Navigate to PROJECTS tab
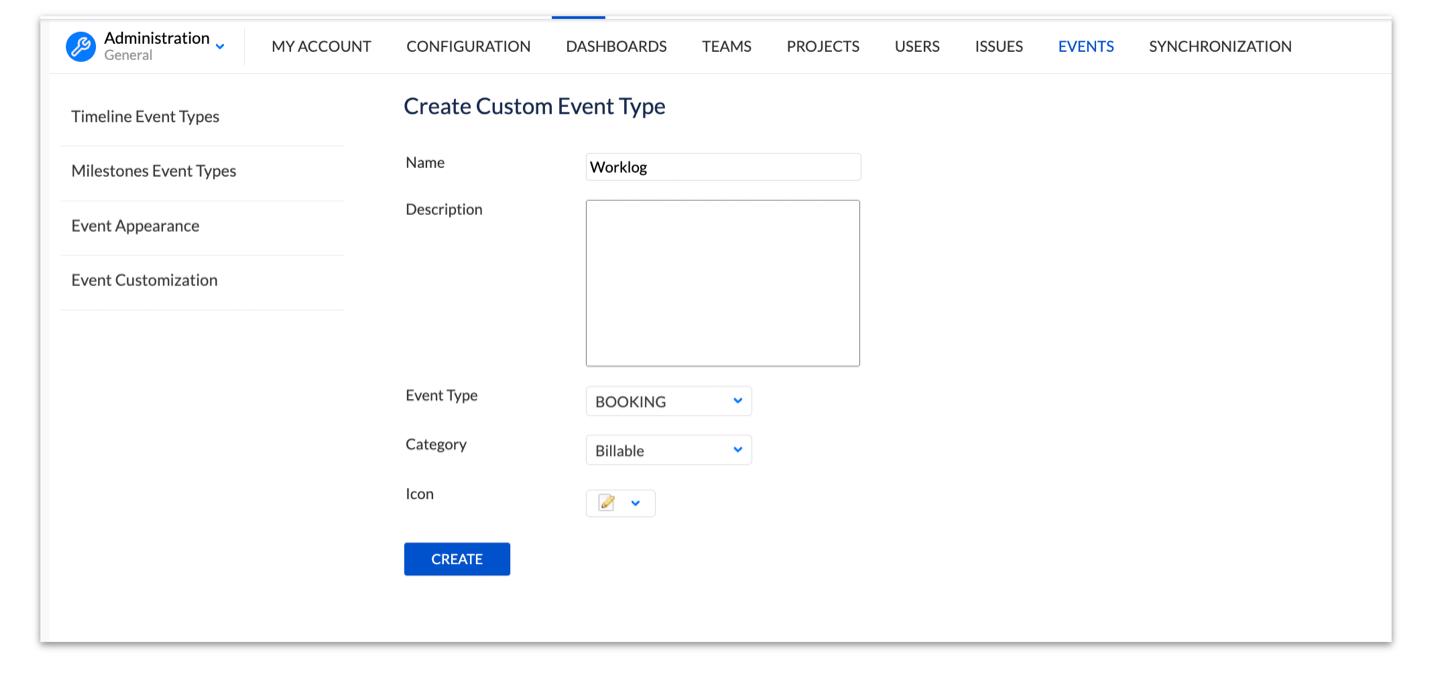This screenshot has height=681, width=1440. click(823, 46)
